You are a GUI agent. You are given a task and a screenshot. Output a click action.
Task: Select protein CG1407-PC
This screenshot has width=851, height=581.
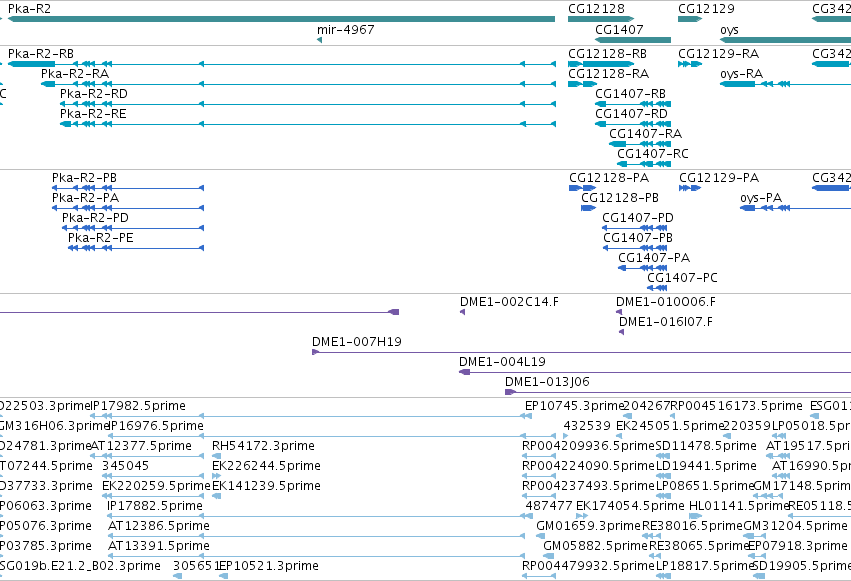(x=683, y=278)
